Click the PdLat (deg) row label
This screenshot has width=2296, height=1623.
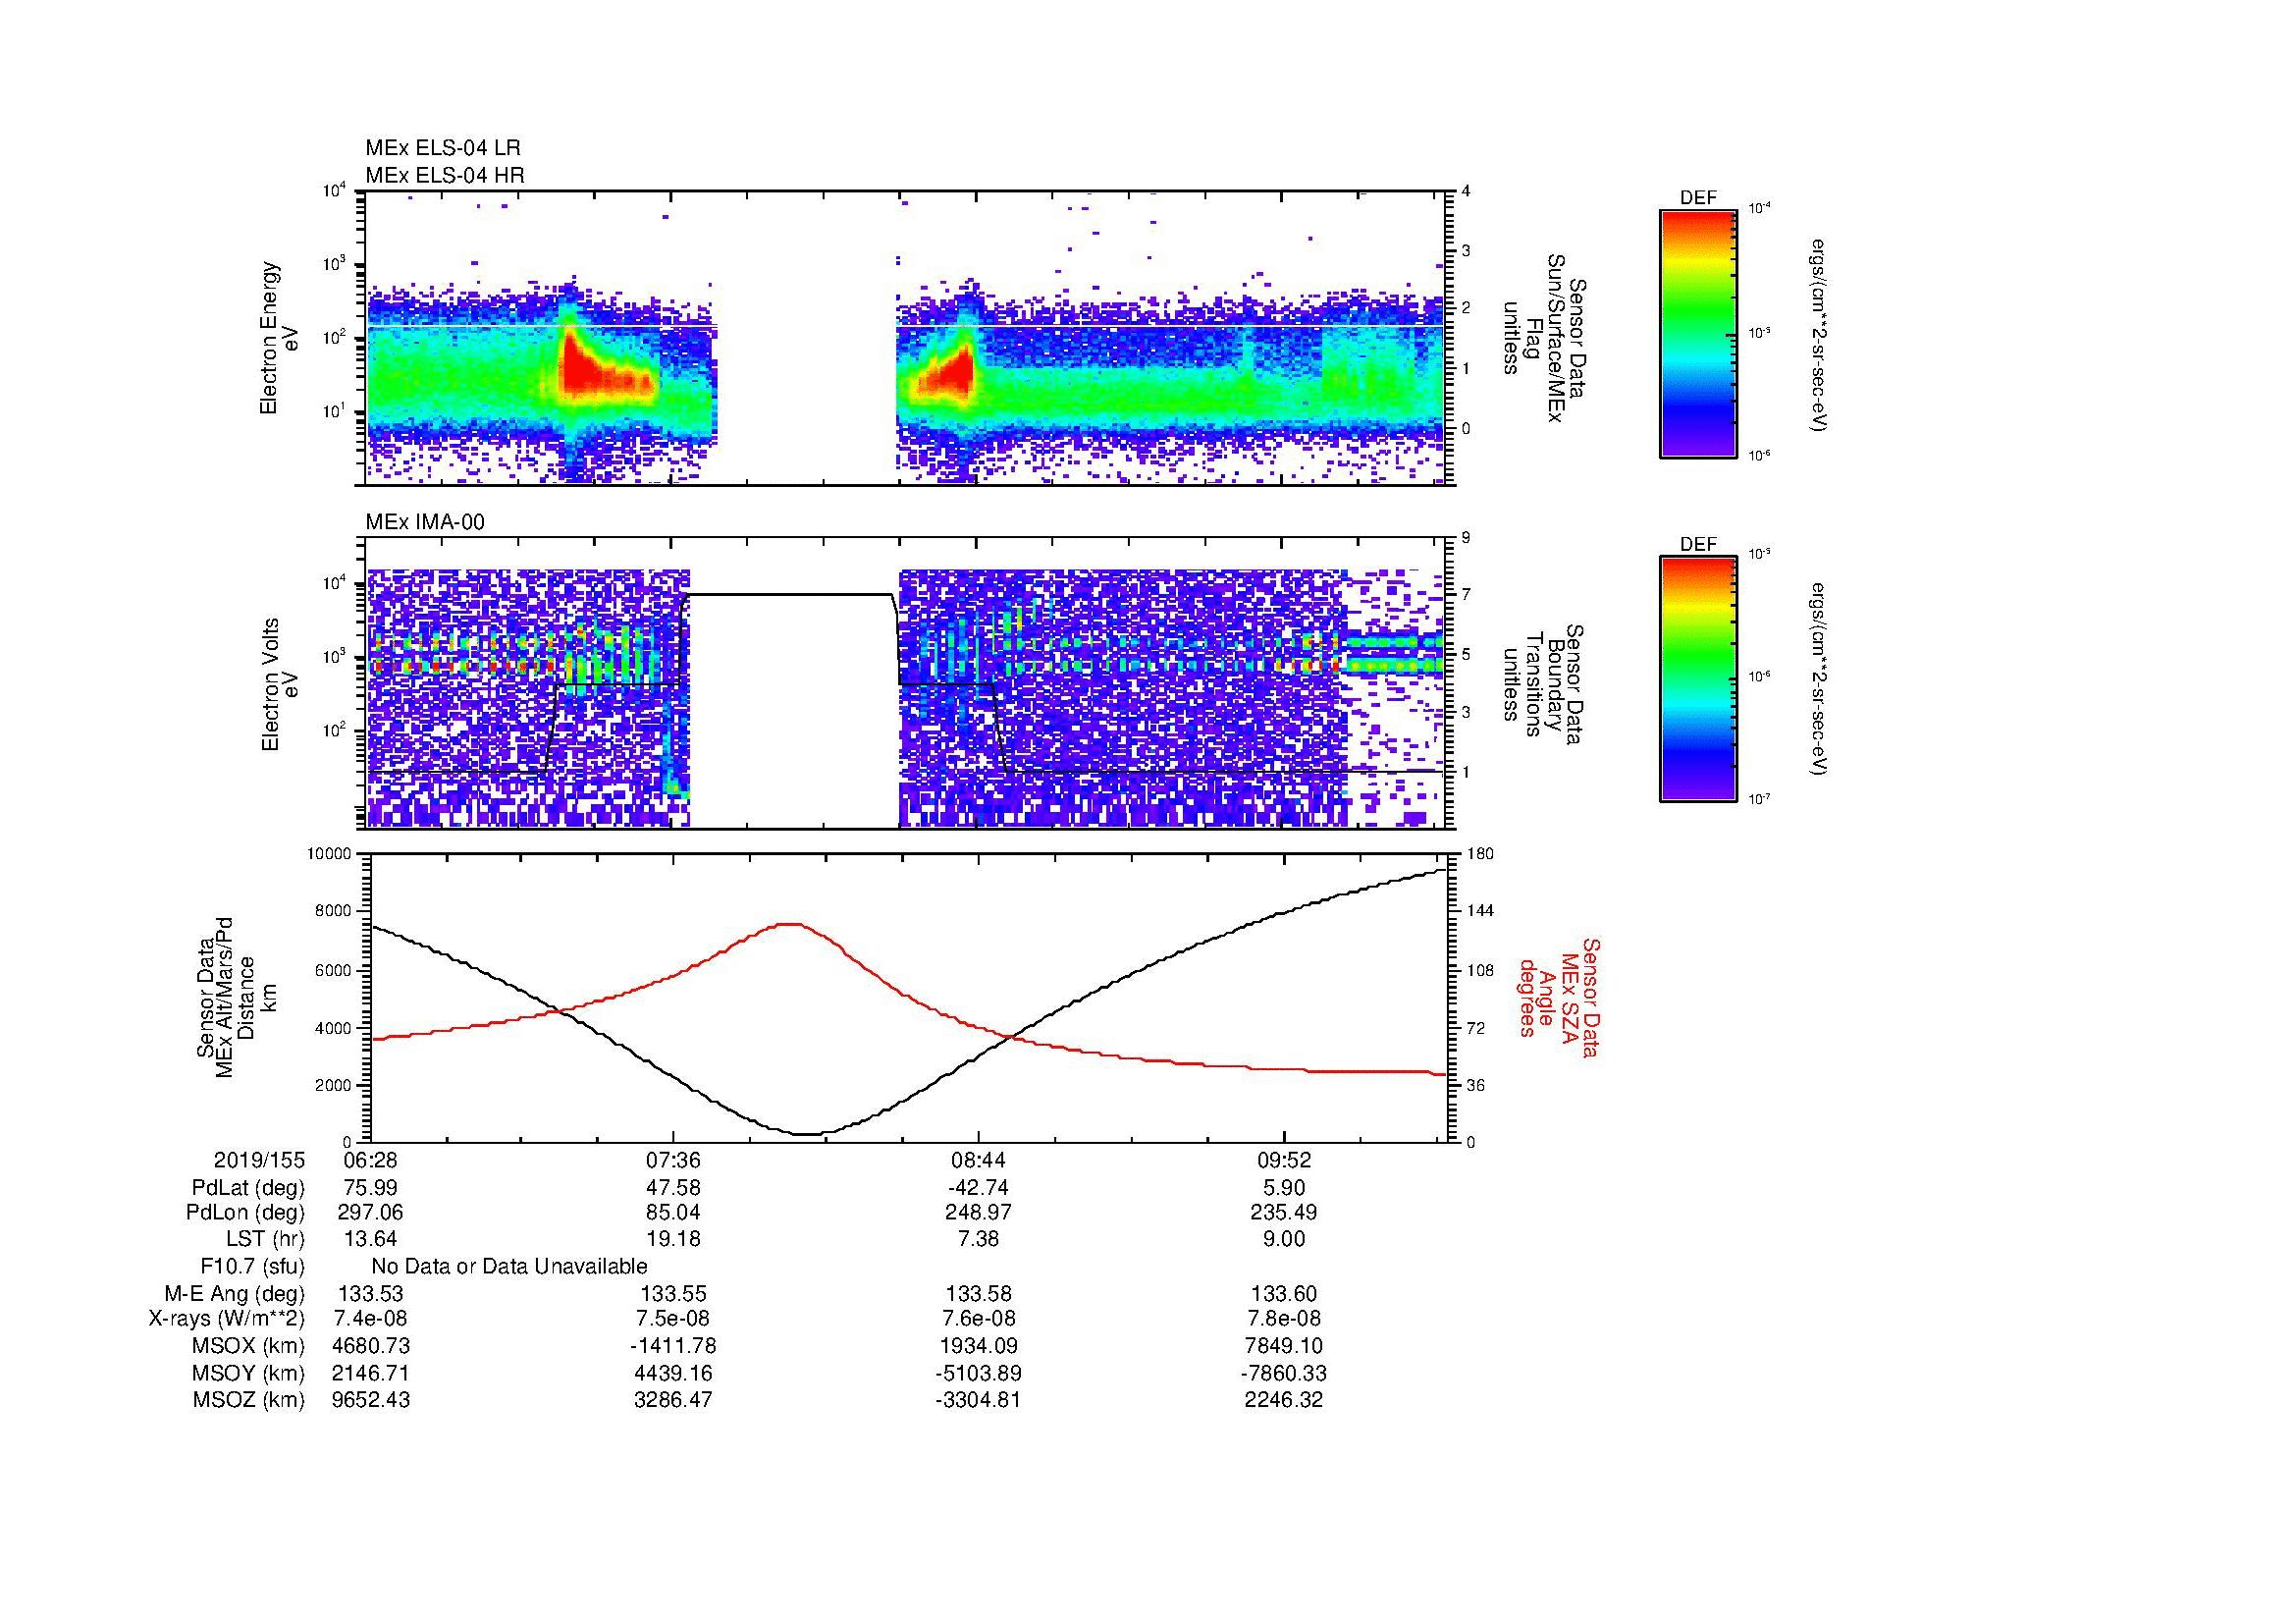point(248,1188)
